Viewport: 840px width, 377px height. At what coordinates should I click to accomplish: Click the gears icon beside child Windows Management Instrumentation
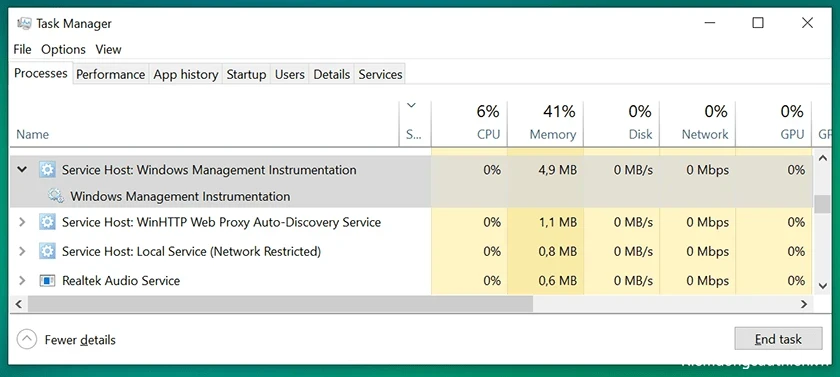pyautogui.click(x=56, y=196)
